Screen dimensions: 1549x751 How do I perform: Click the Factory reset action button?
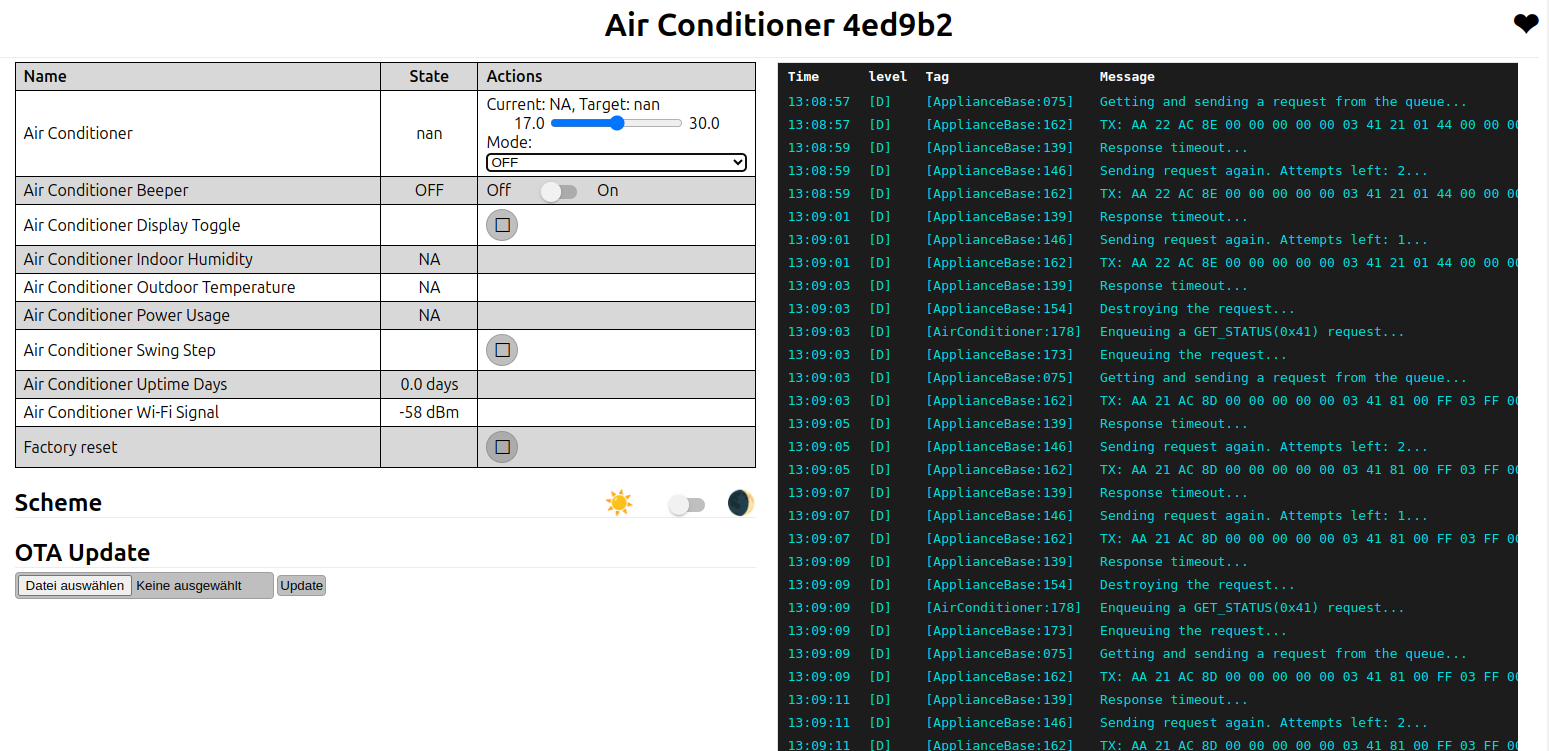[502, 447]
